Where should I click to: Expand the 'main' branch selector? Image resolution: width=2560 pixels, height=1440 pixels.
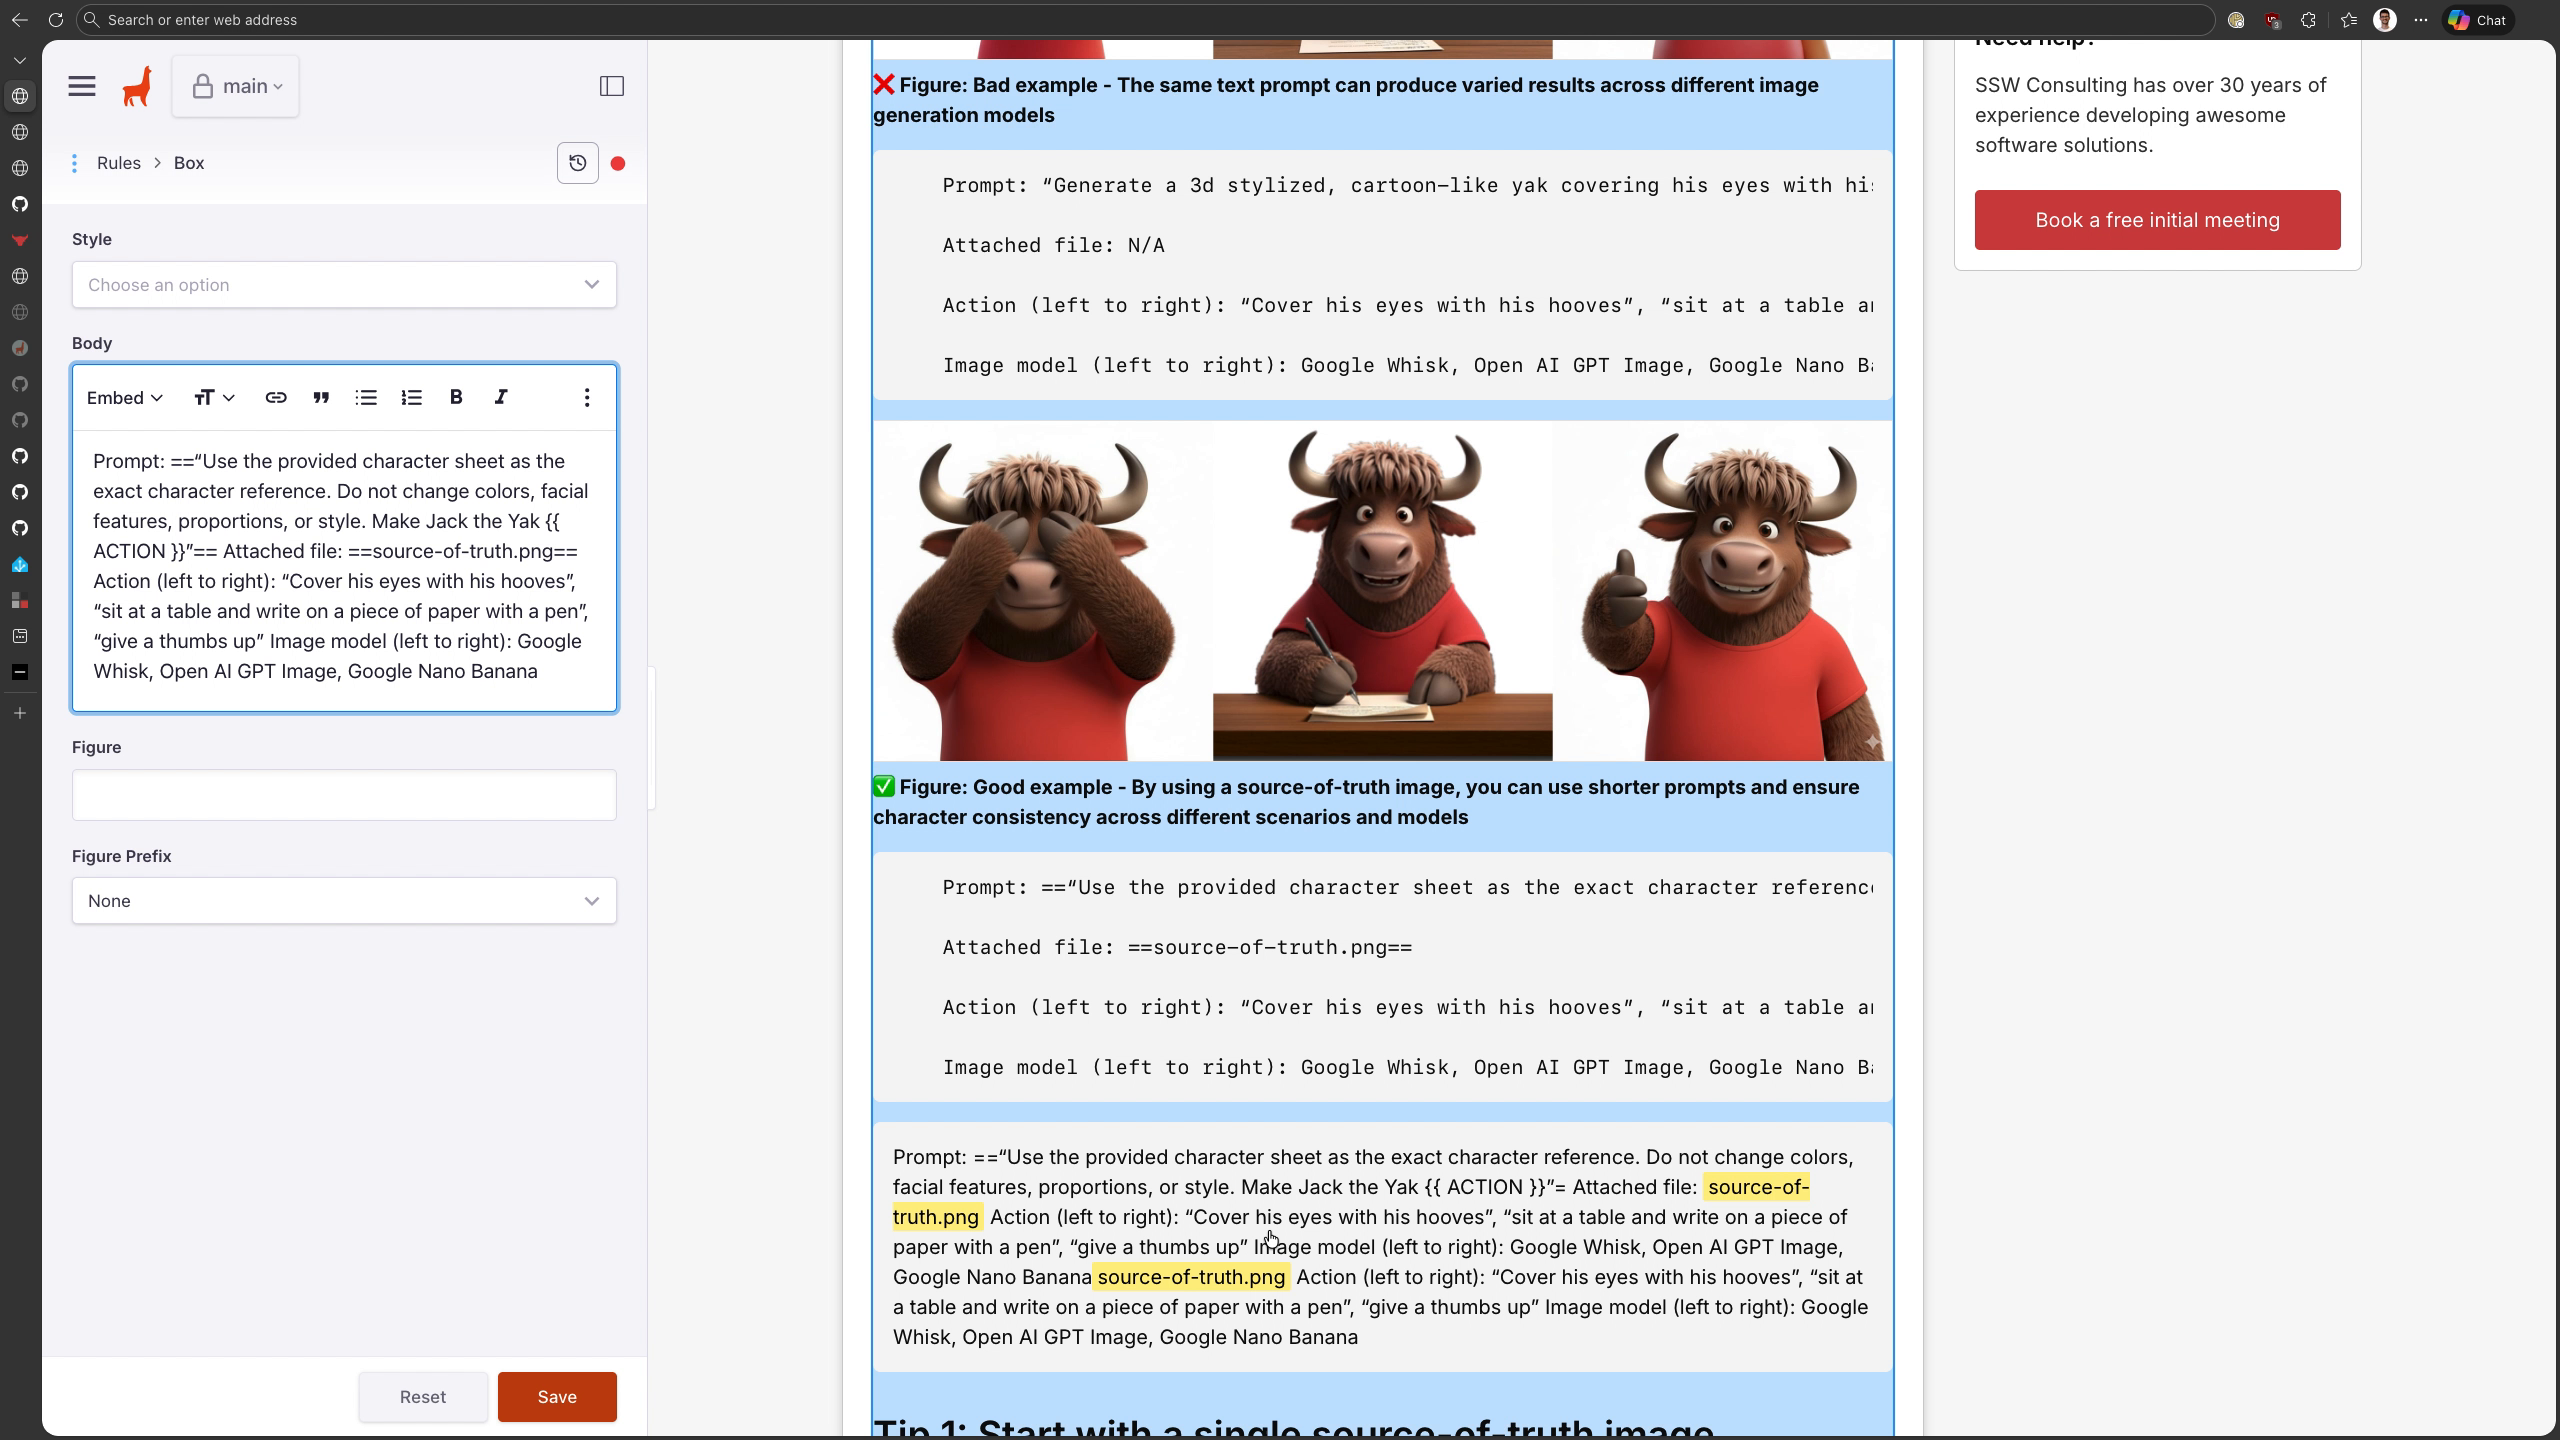click(x=236, y=86)
